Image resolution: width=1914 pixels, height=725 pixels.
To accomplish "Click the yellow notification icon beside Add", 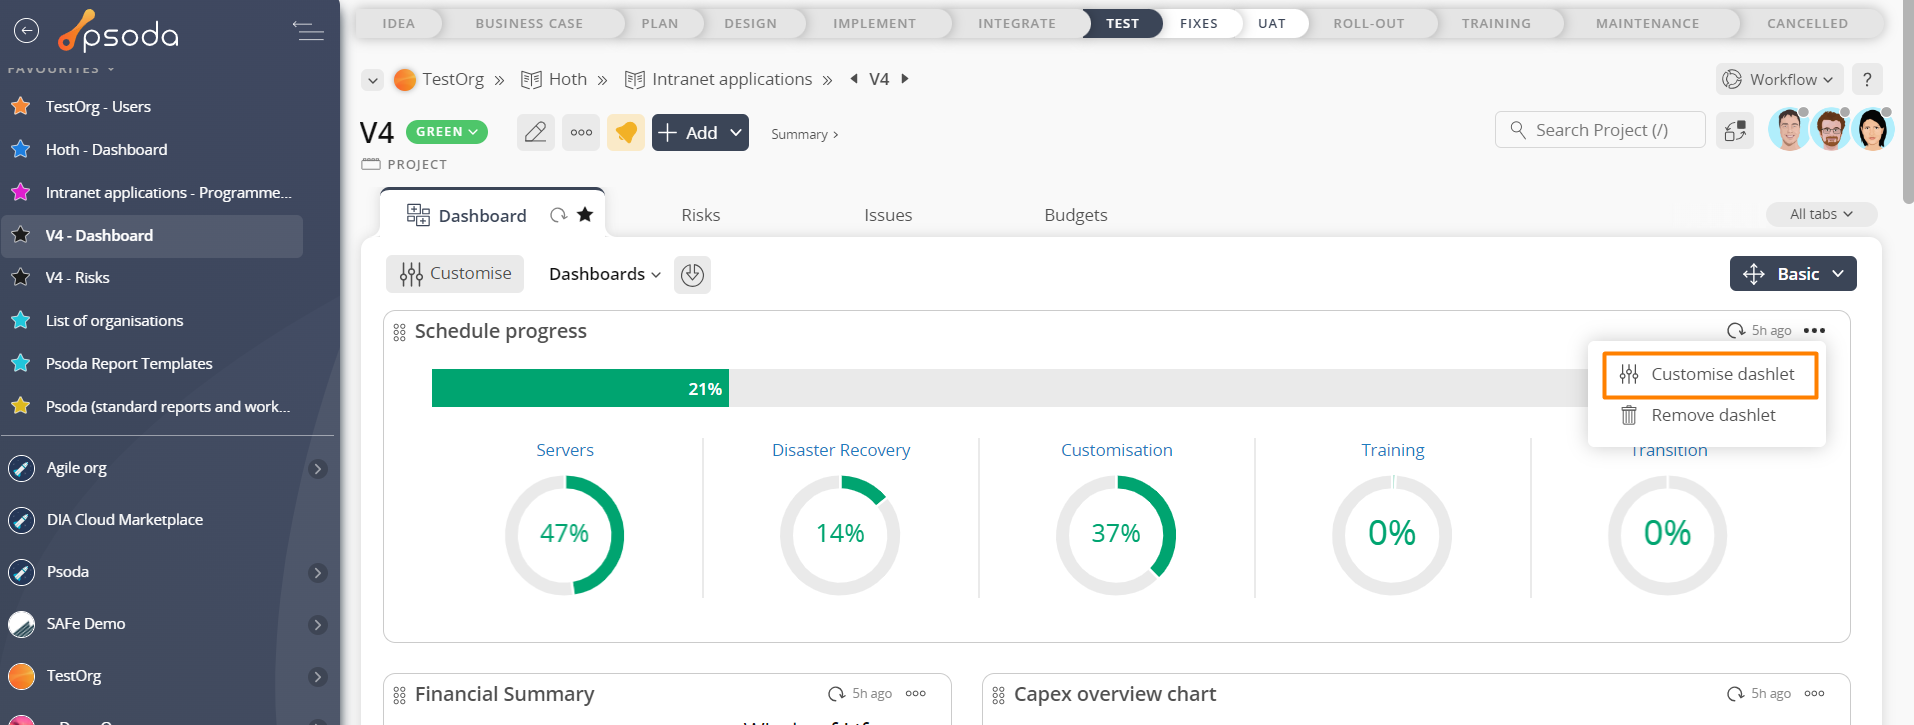I will (x=626, y=132).
